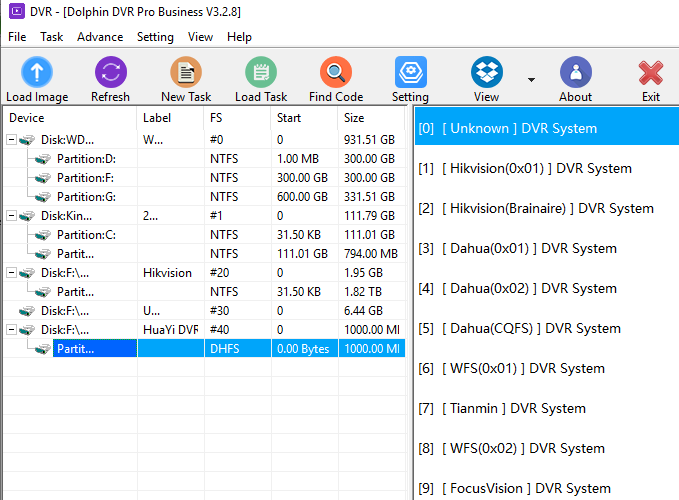Click the Label column header
679x500 pixels.
point(170,118)
